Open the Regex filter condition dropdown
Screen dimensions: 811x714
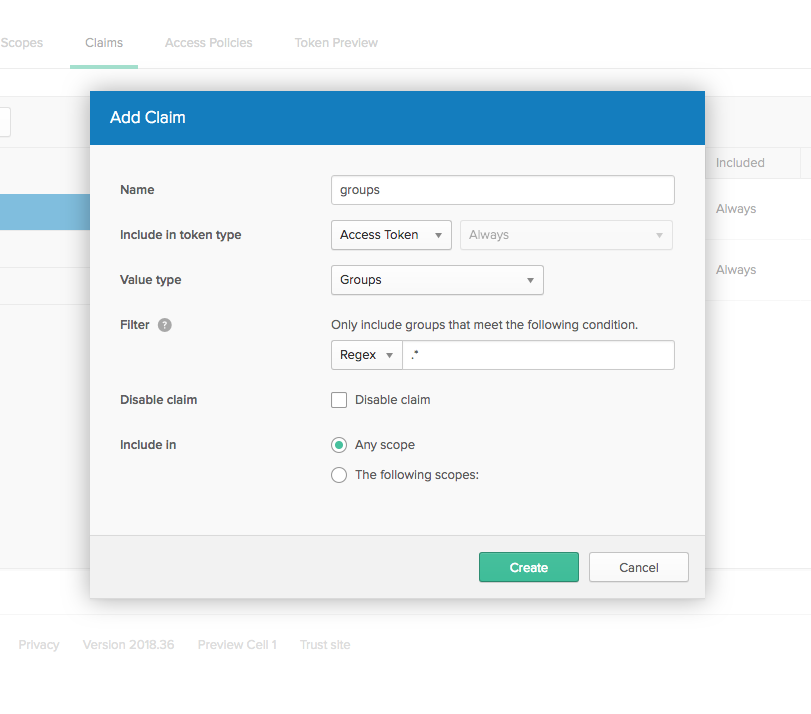[x=366, y=355]
